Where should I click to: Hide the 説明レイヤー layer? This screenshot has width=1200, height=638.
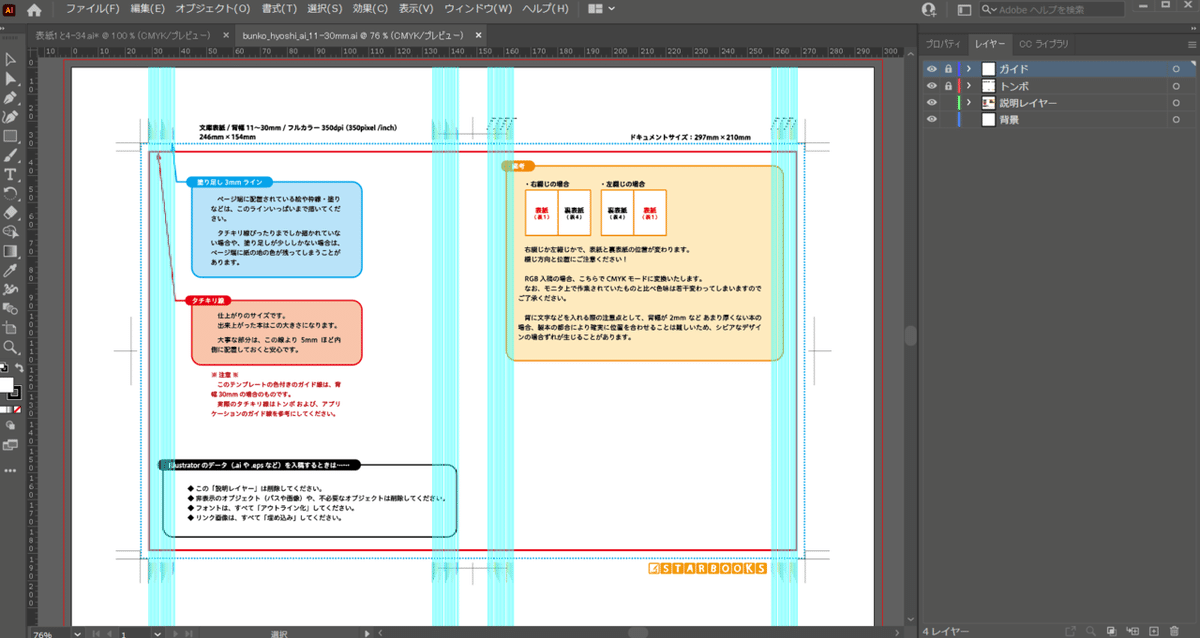point(932,102)
